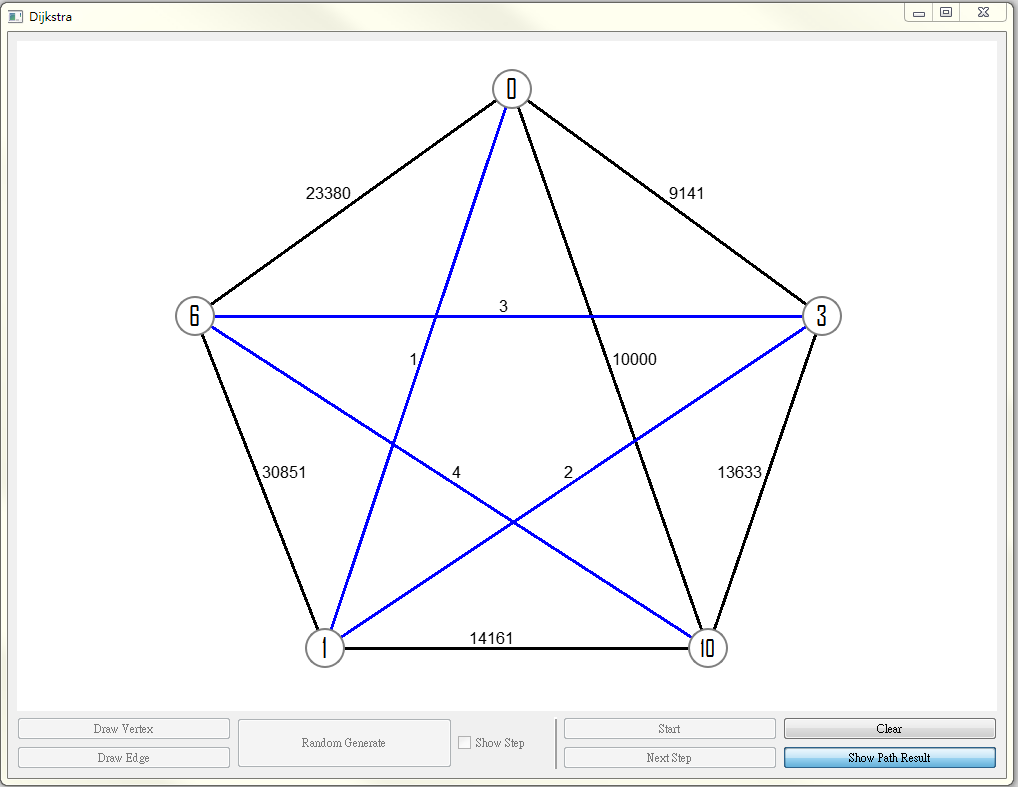Viewport: 1018px width, 787px height.
Task: Click edge weight label 30851
Action: (x=284, y=473)
